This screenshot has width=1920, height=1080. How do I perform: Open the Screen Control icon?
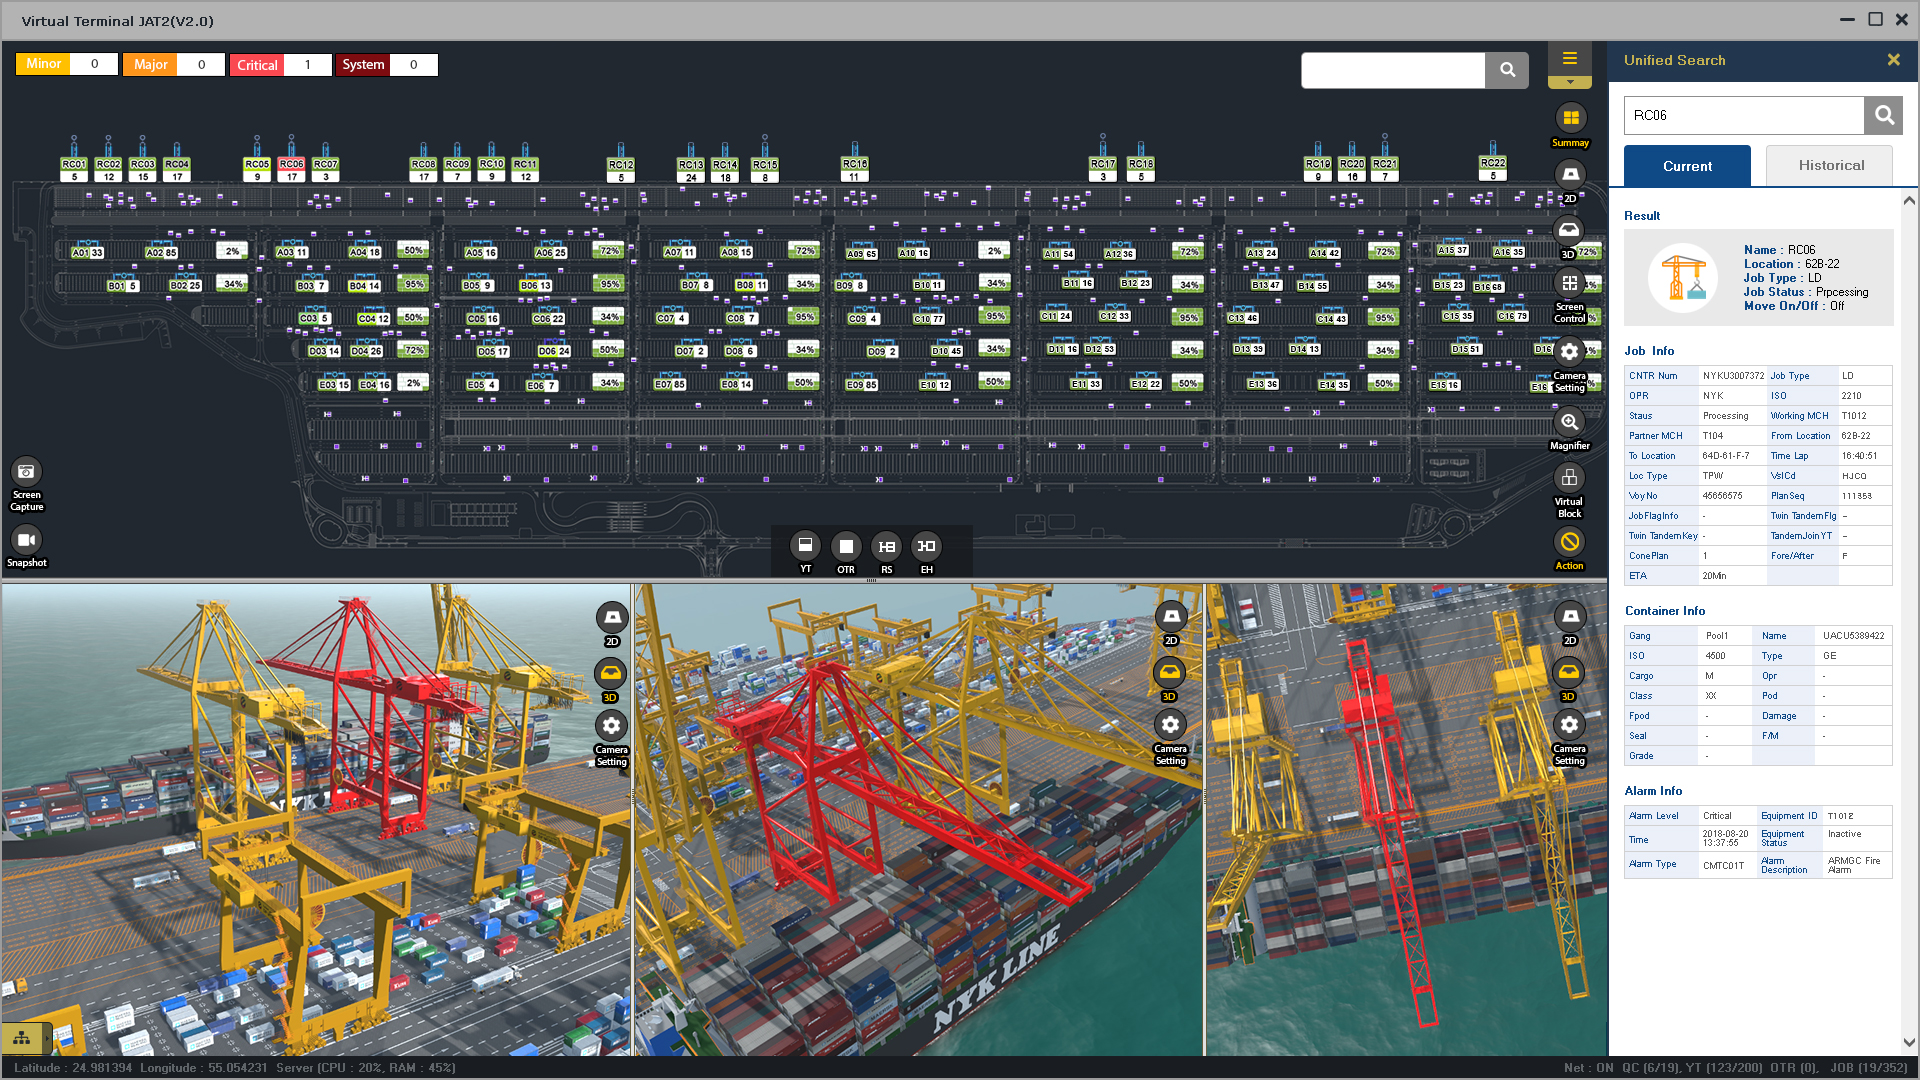point(1569,285)
